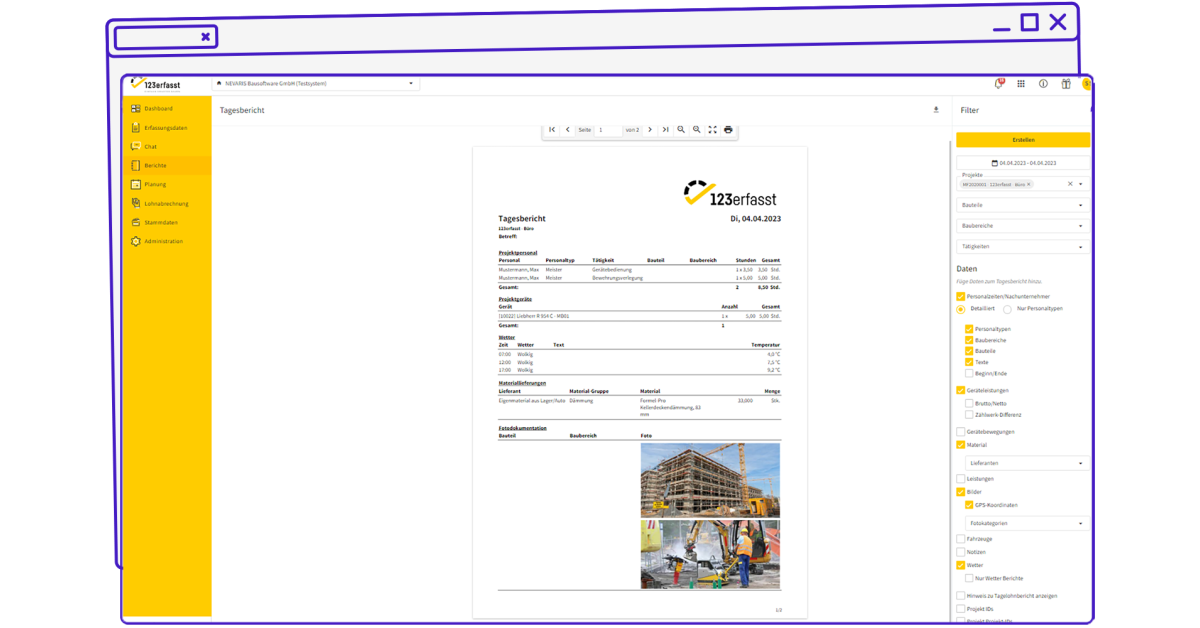Clear all selected Projekte

[1070, 184]
